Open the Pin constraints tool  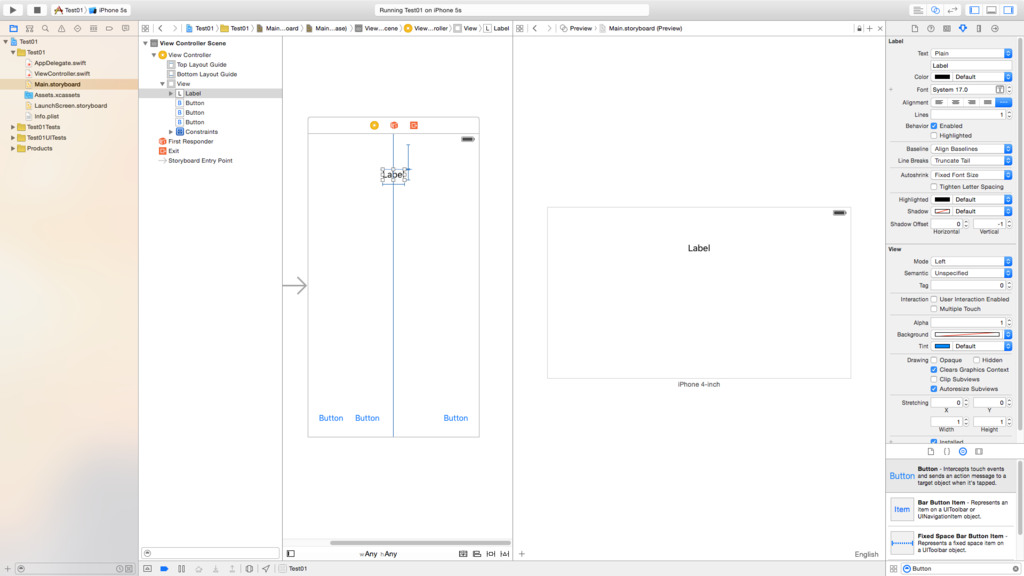tap(490, 554)
